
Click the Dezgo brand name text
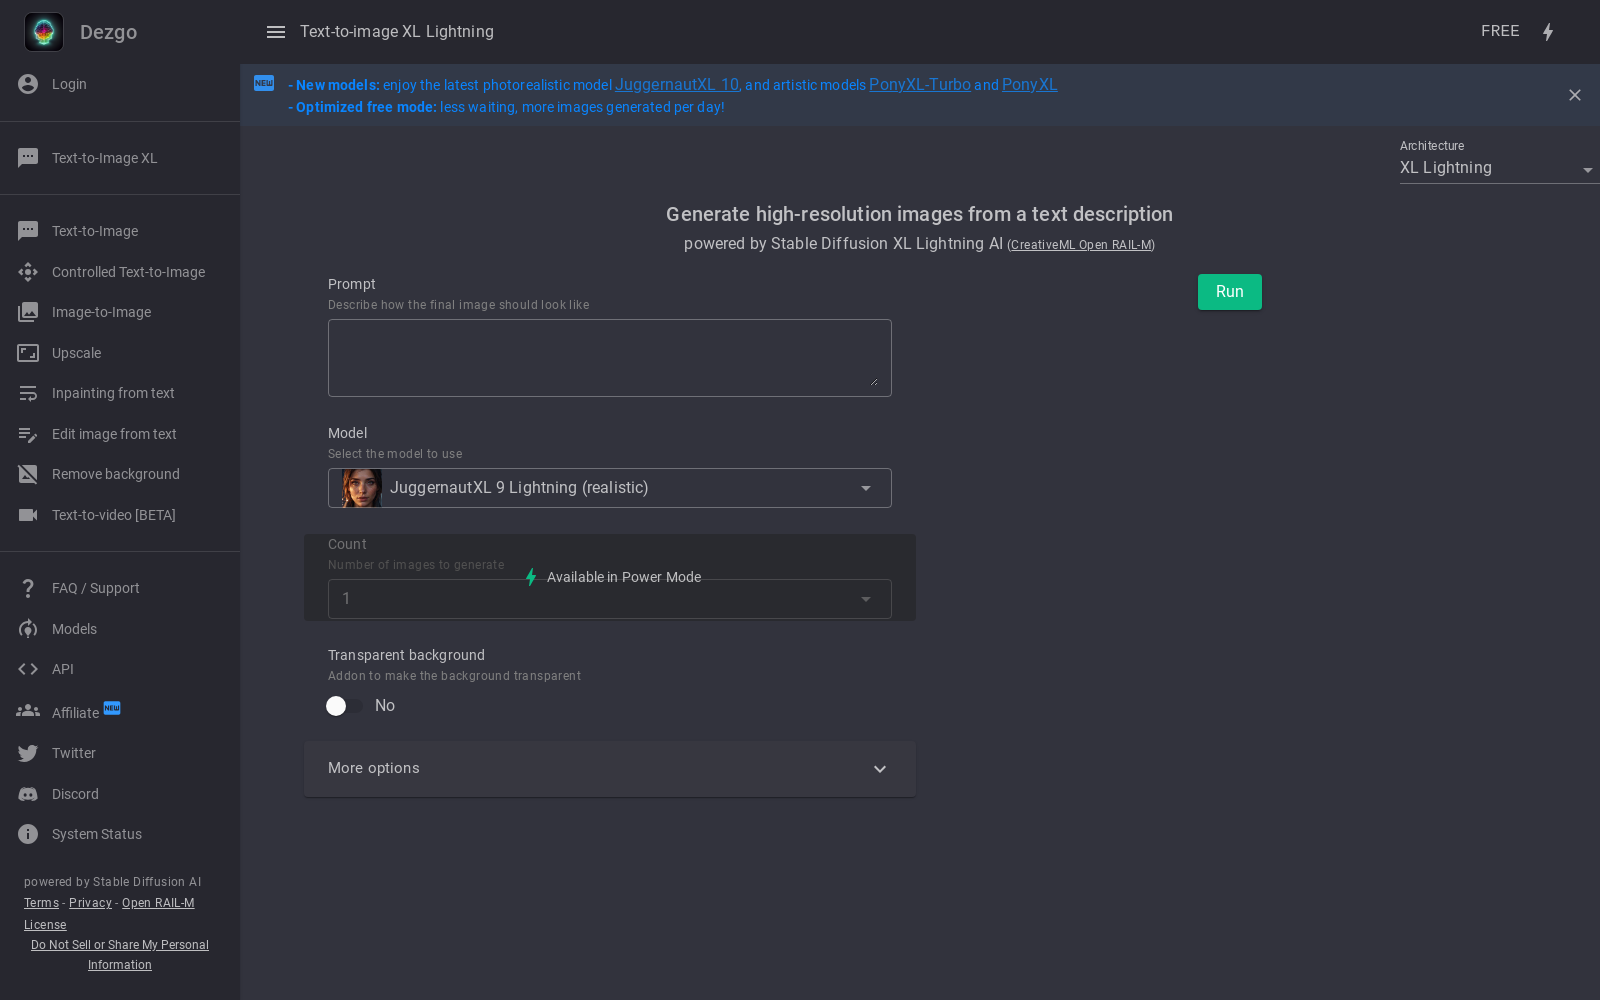tap(108, 32)
